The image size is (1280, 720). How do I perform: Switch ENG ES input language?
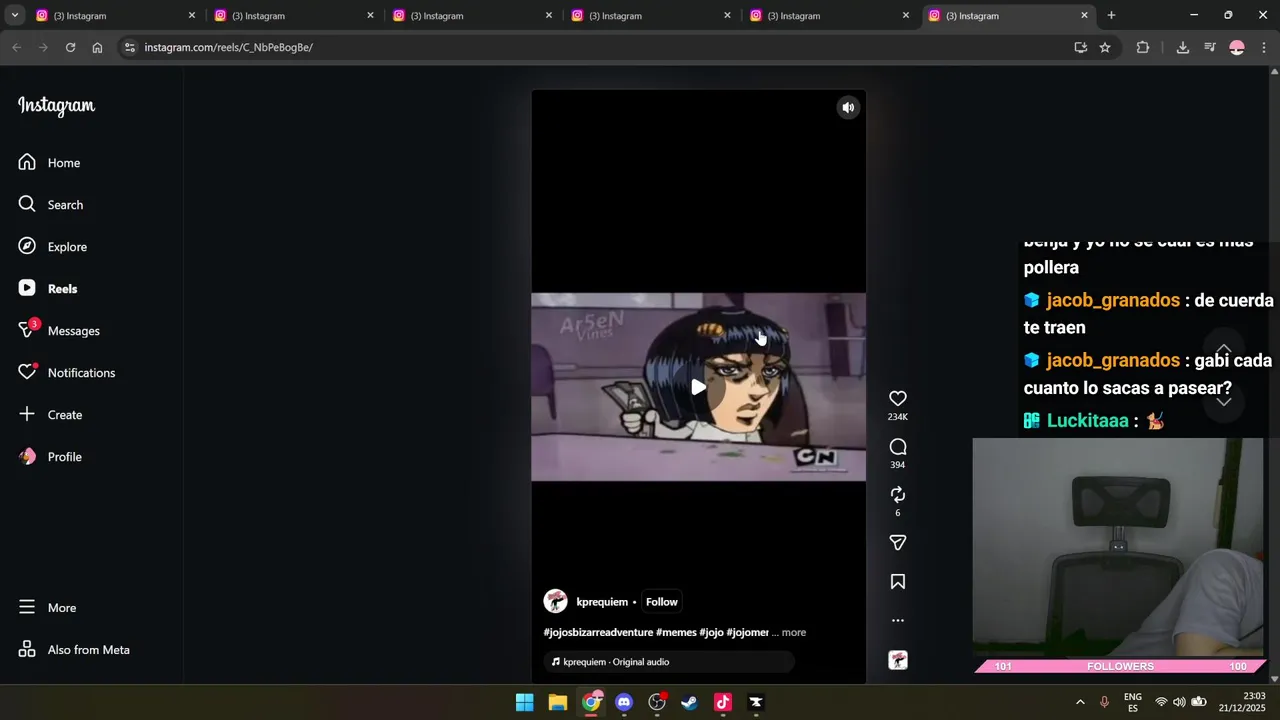[x=1133, y=702]
